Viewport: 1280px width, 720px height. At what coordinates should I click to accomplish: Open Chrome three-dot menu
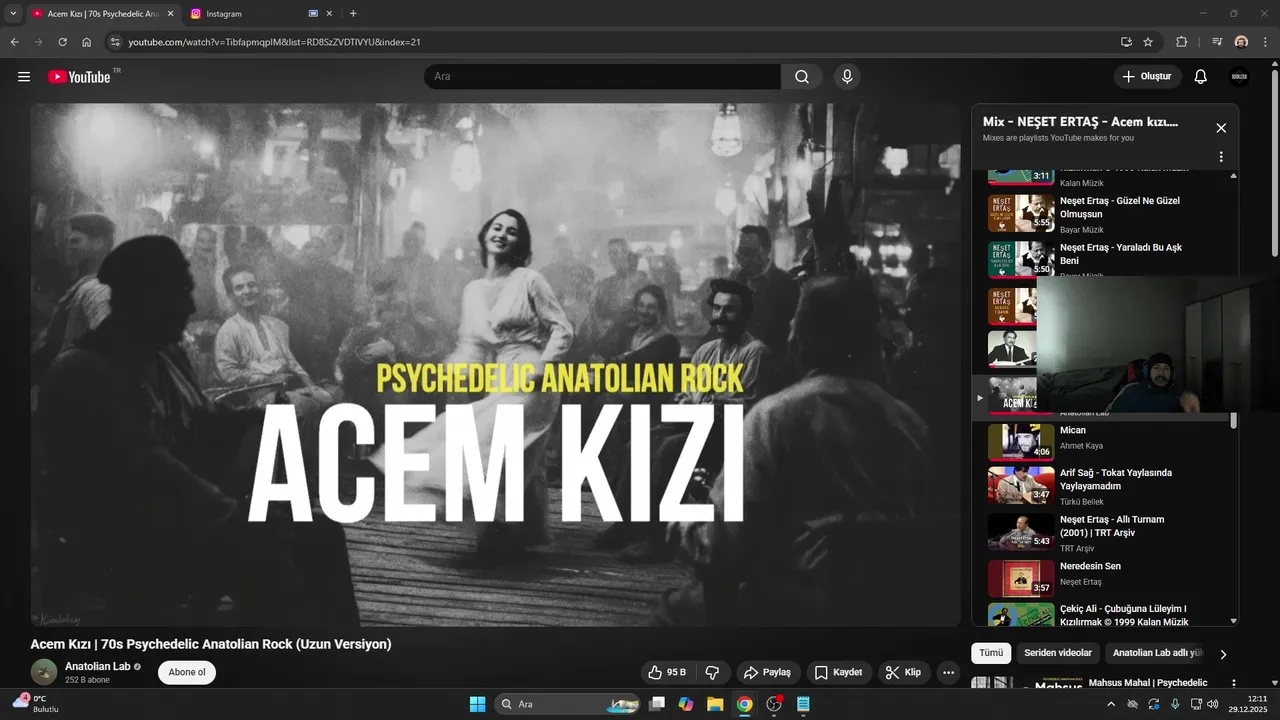coord(1265,42)
